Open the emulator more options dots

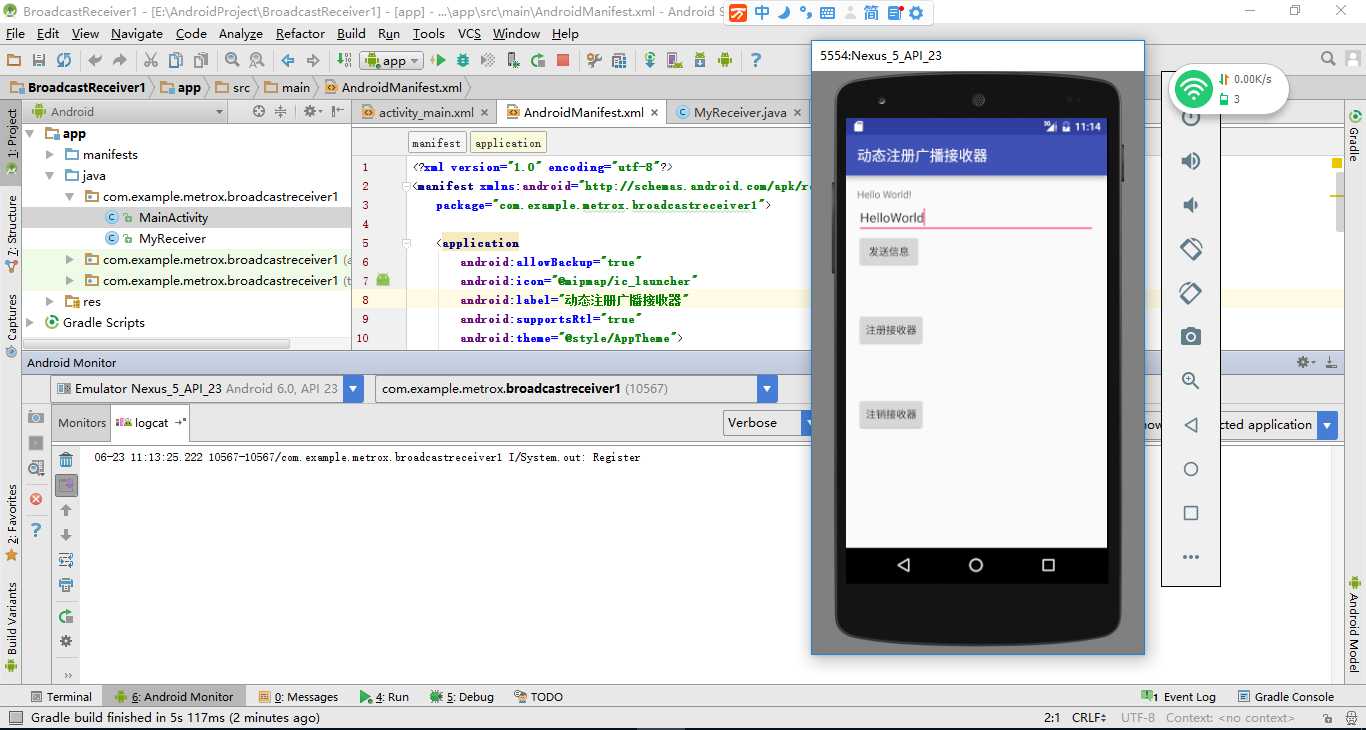pyautogui.click(x=1190, y=557)
